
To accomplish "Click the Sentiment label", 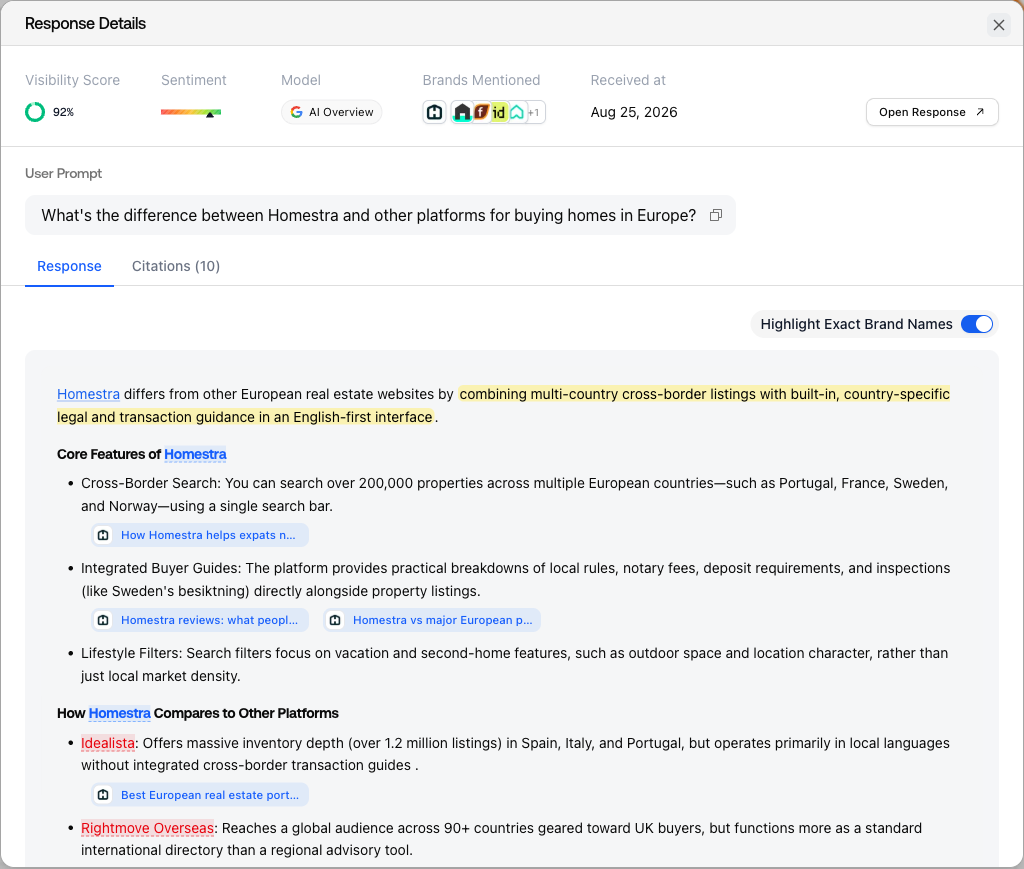I will [194, 80].
